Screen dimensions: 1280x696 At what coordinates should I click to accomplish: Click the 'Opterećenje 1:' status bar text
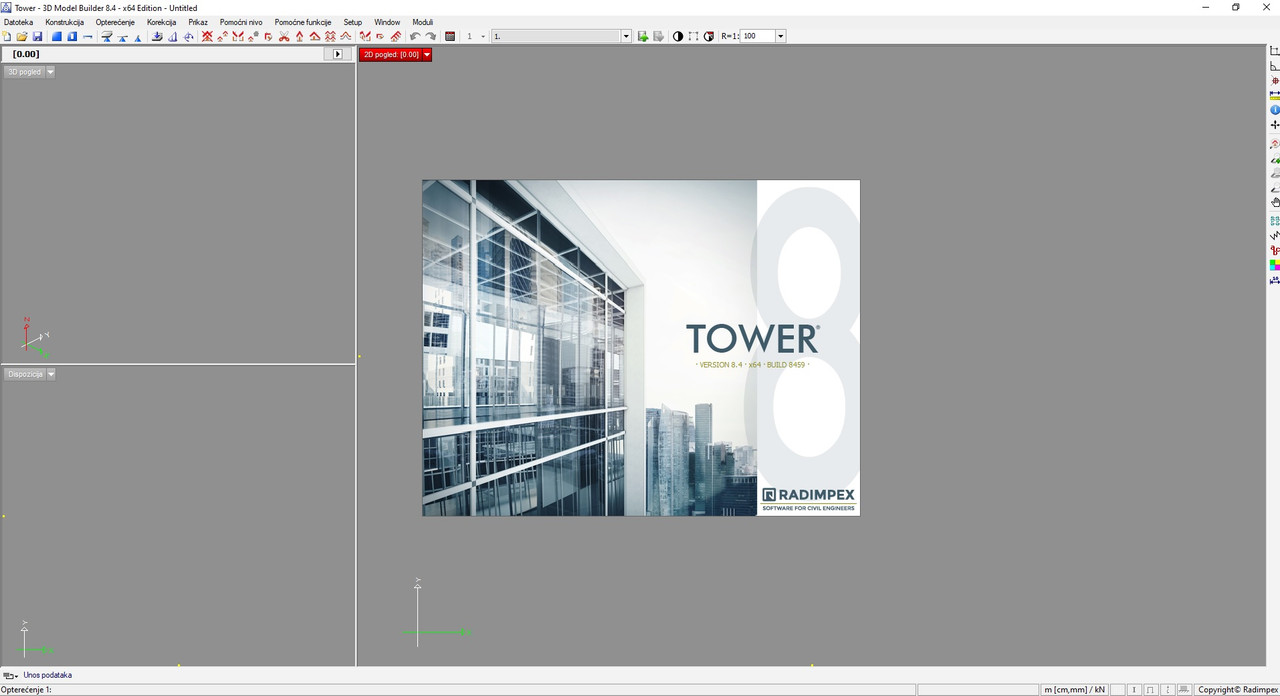(26, 690)
